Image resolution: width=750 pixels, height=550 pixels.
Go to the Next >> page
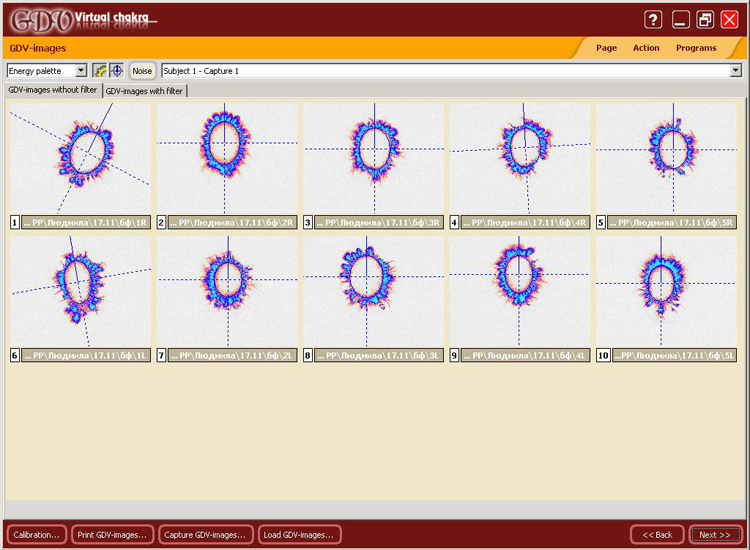pyautogui.click(x=714, y=535)
